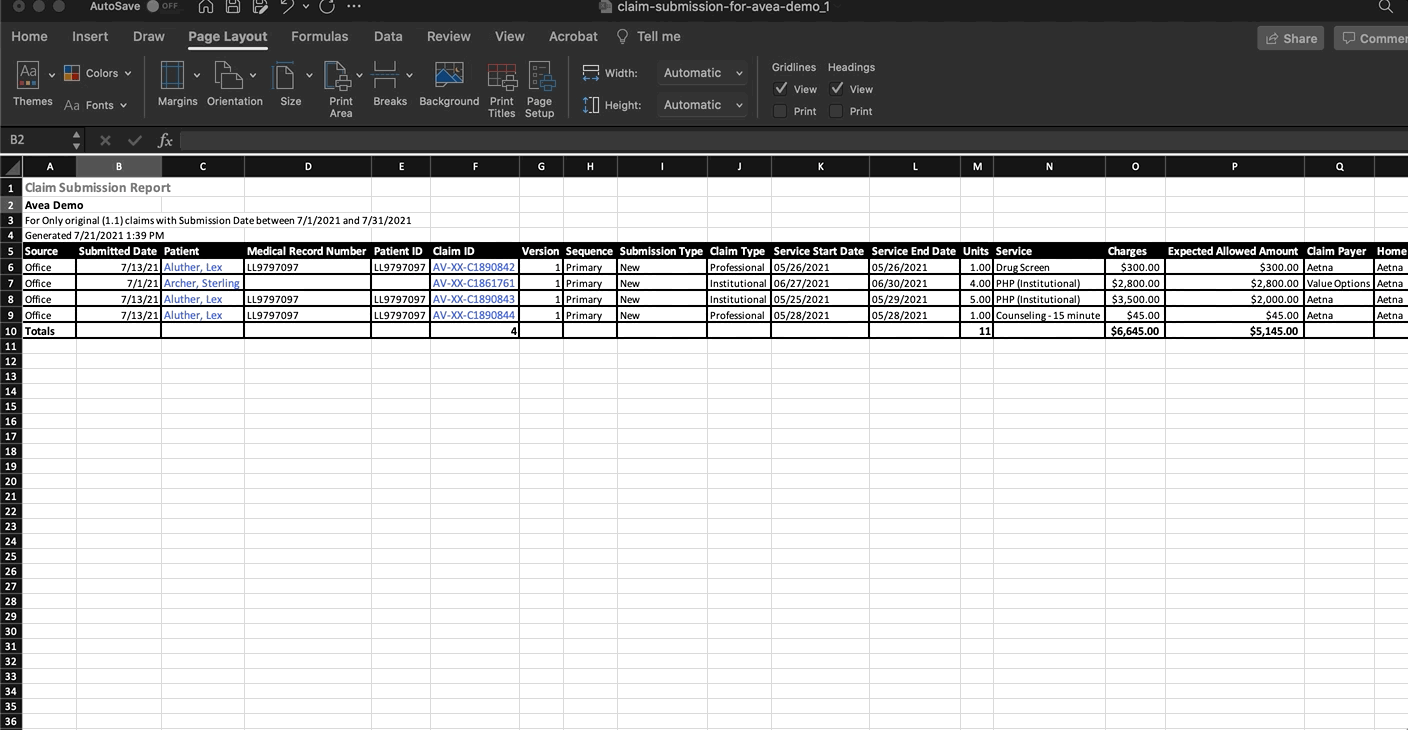
Task: Enable the Headings Print checkbox
Action: (x=837, y=111)
